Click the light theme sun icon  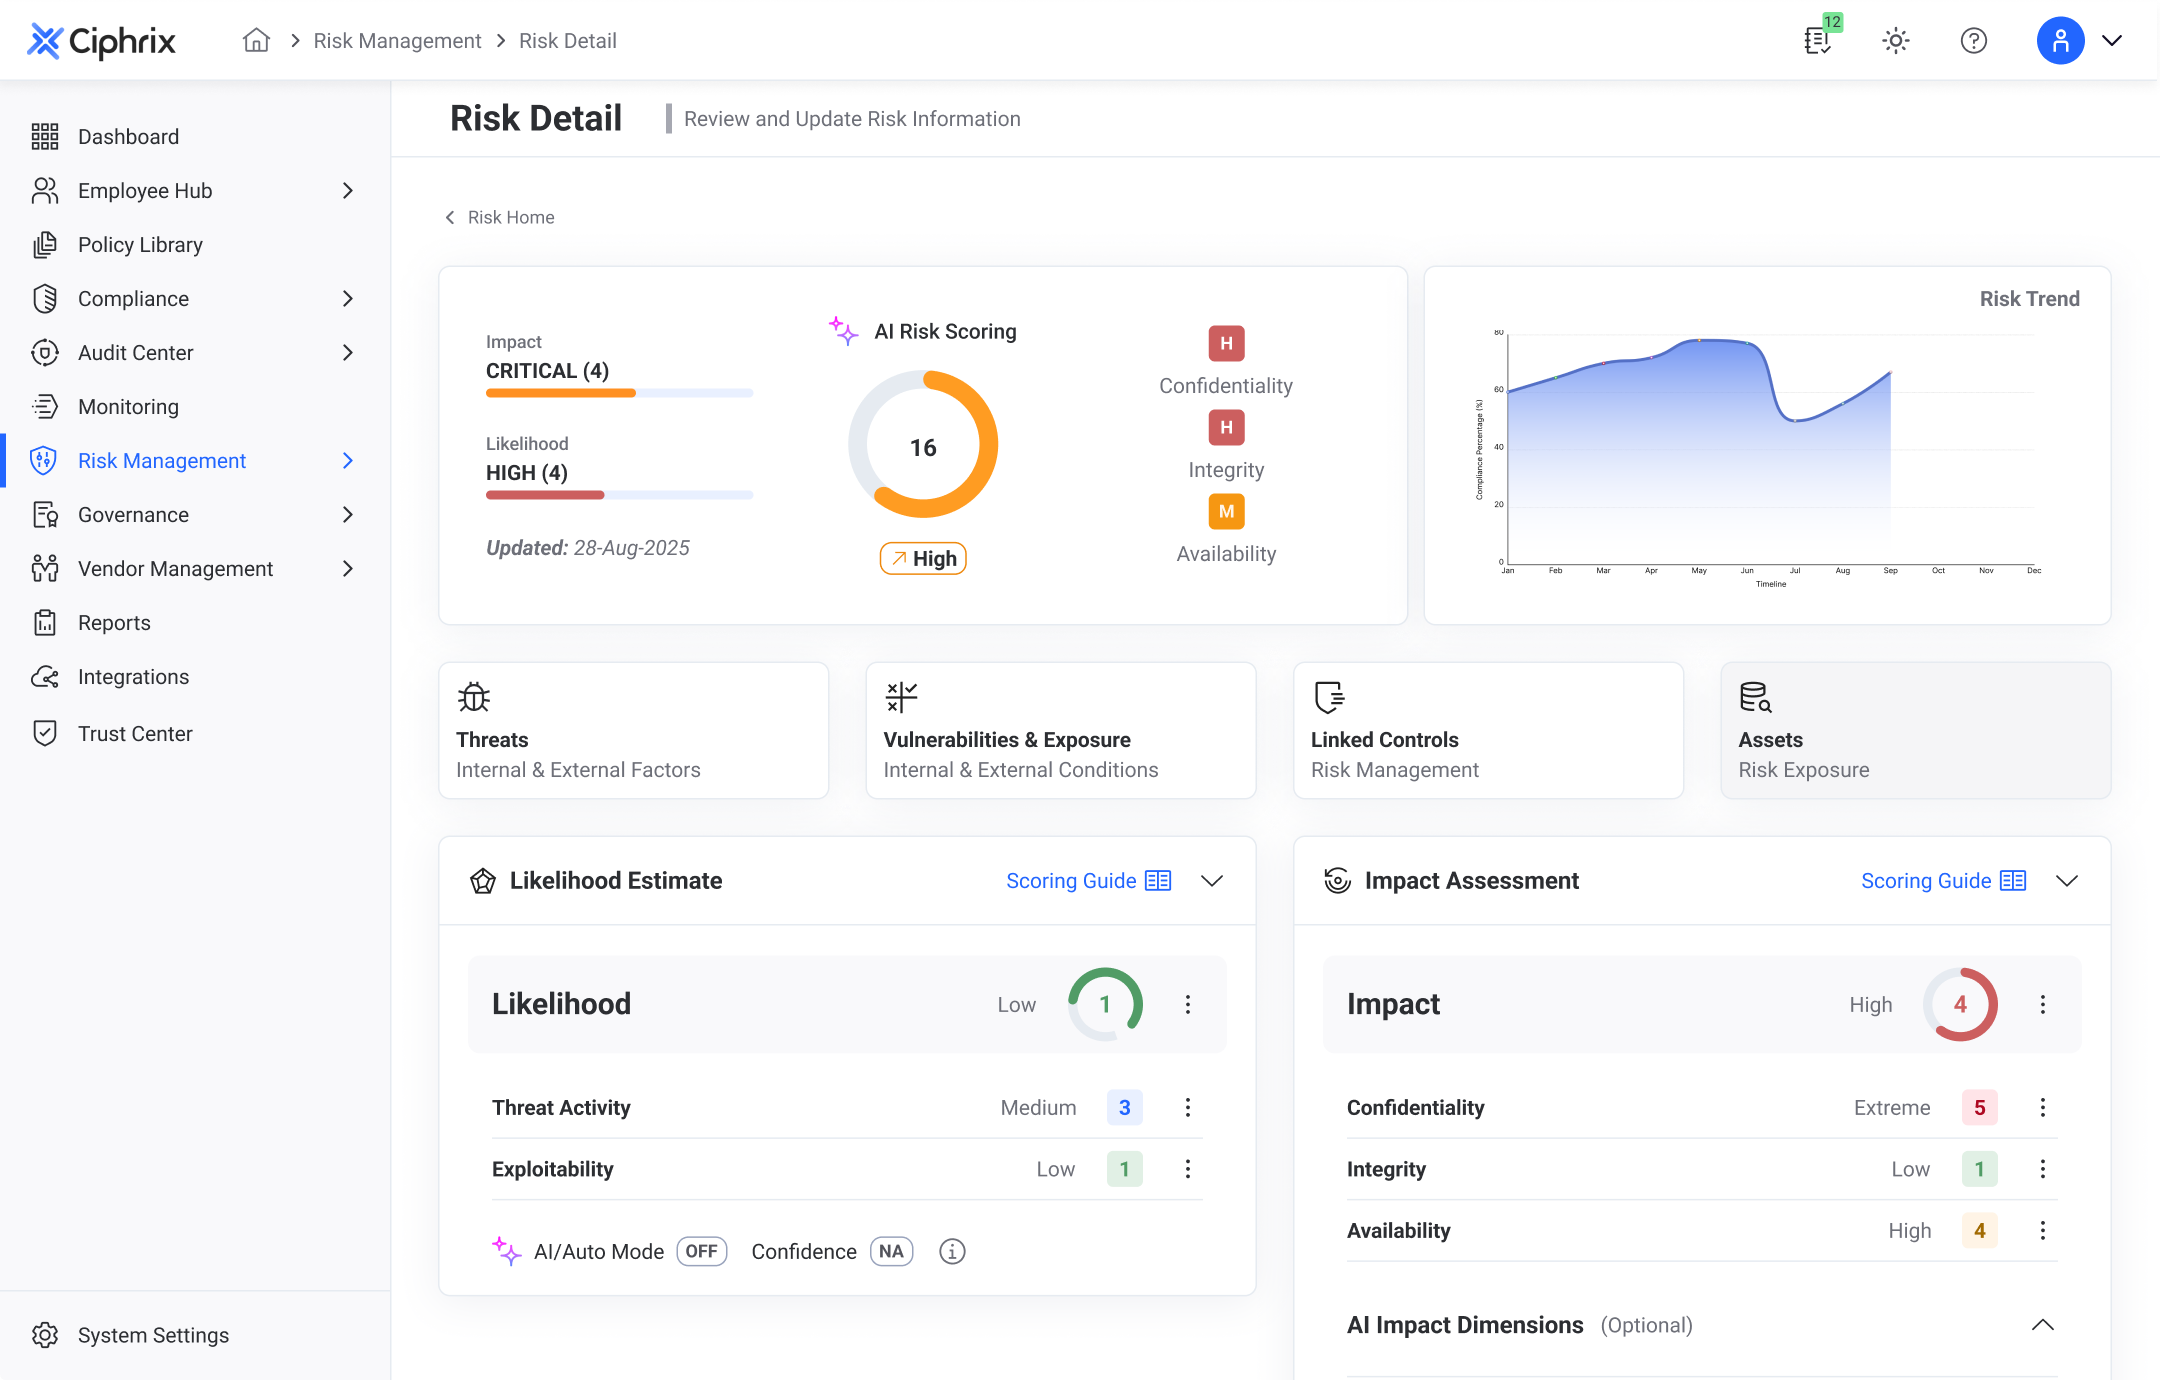click(x=1895, y=40)
